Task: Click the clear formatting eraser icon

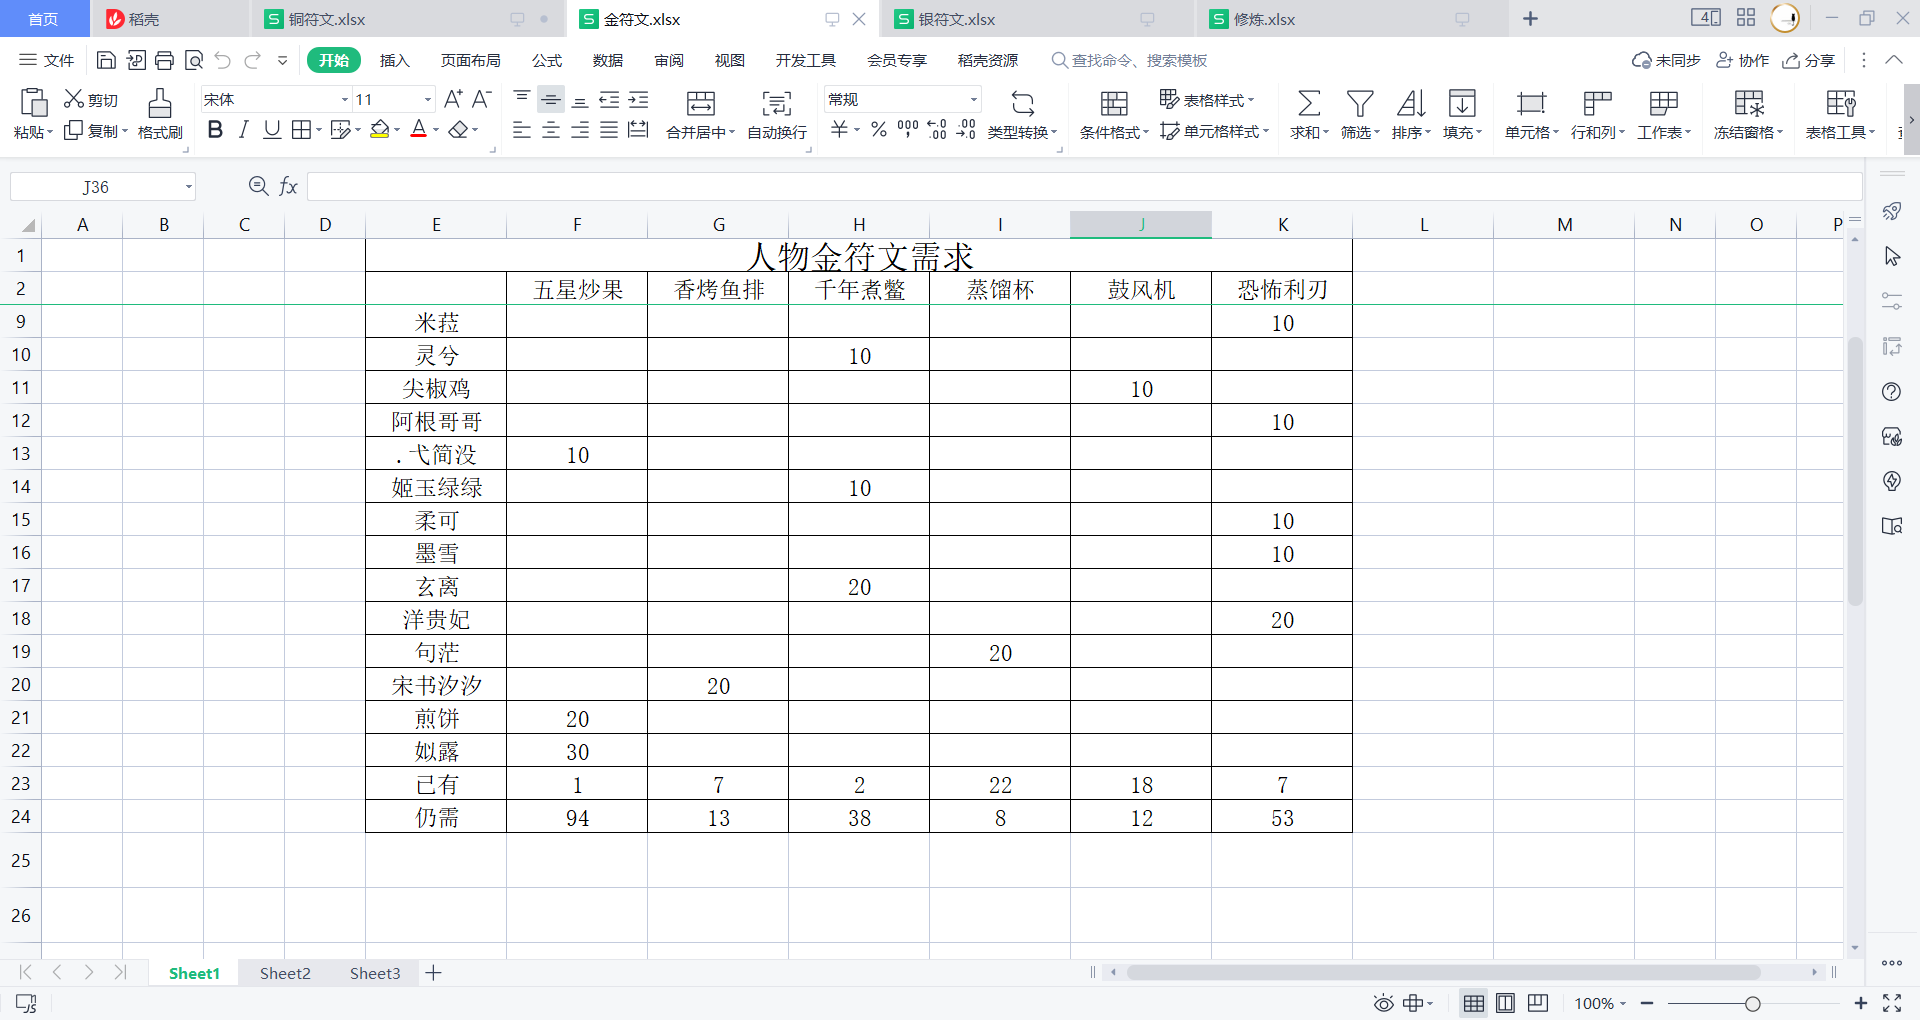Action: coord(458,130)
